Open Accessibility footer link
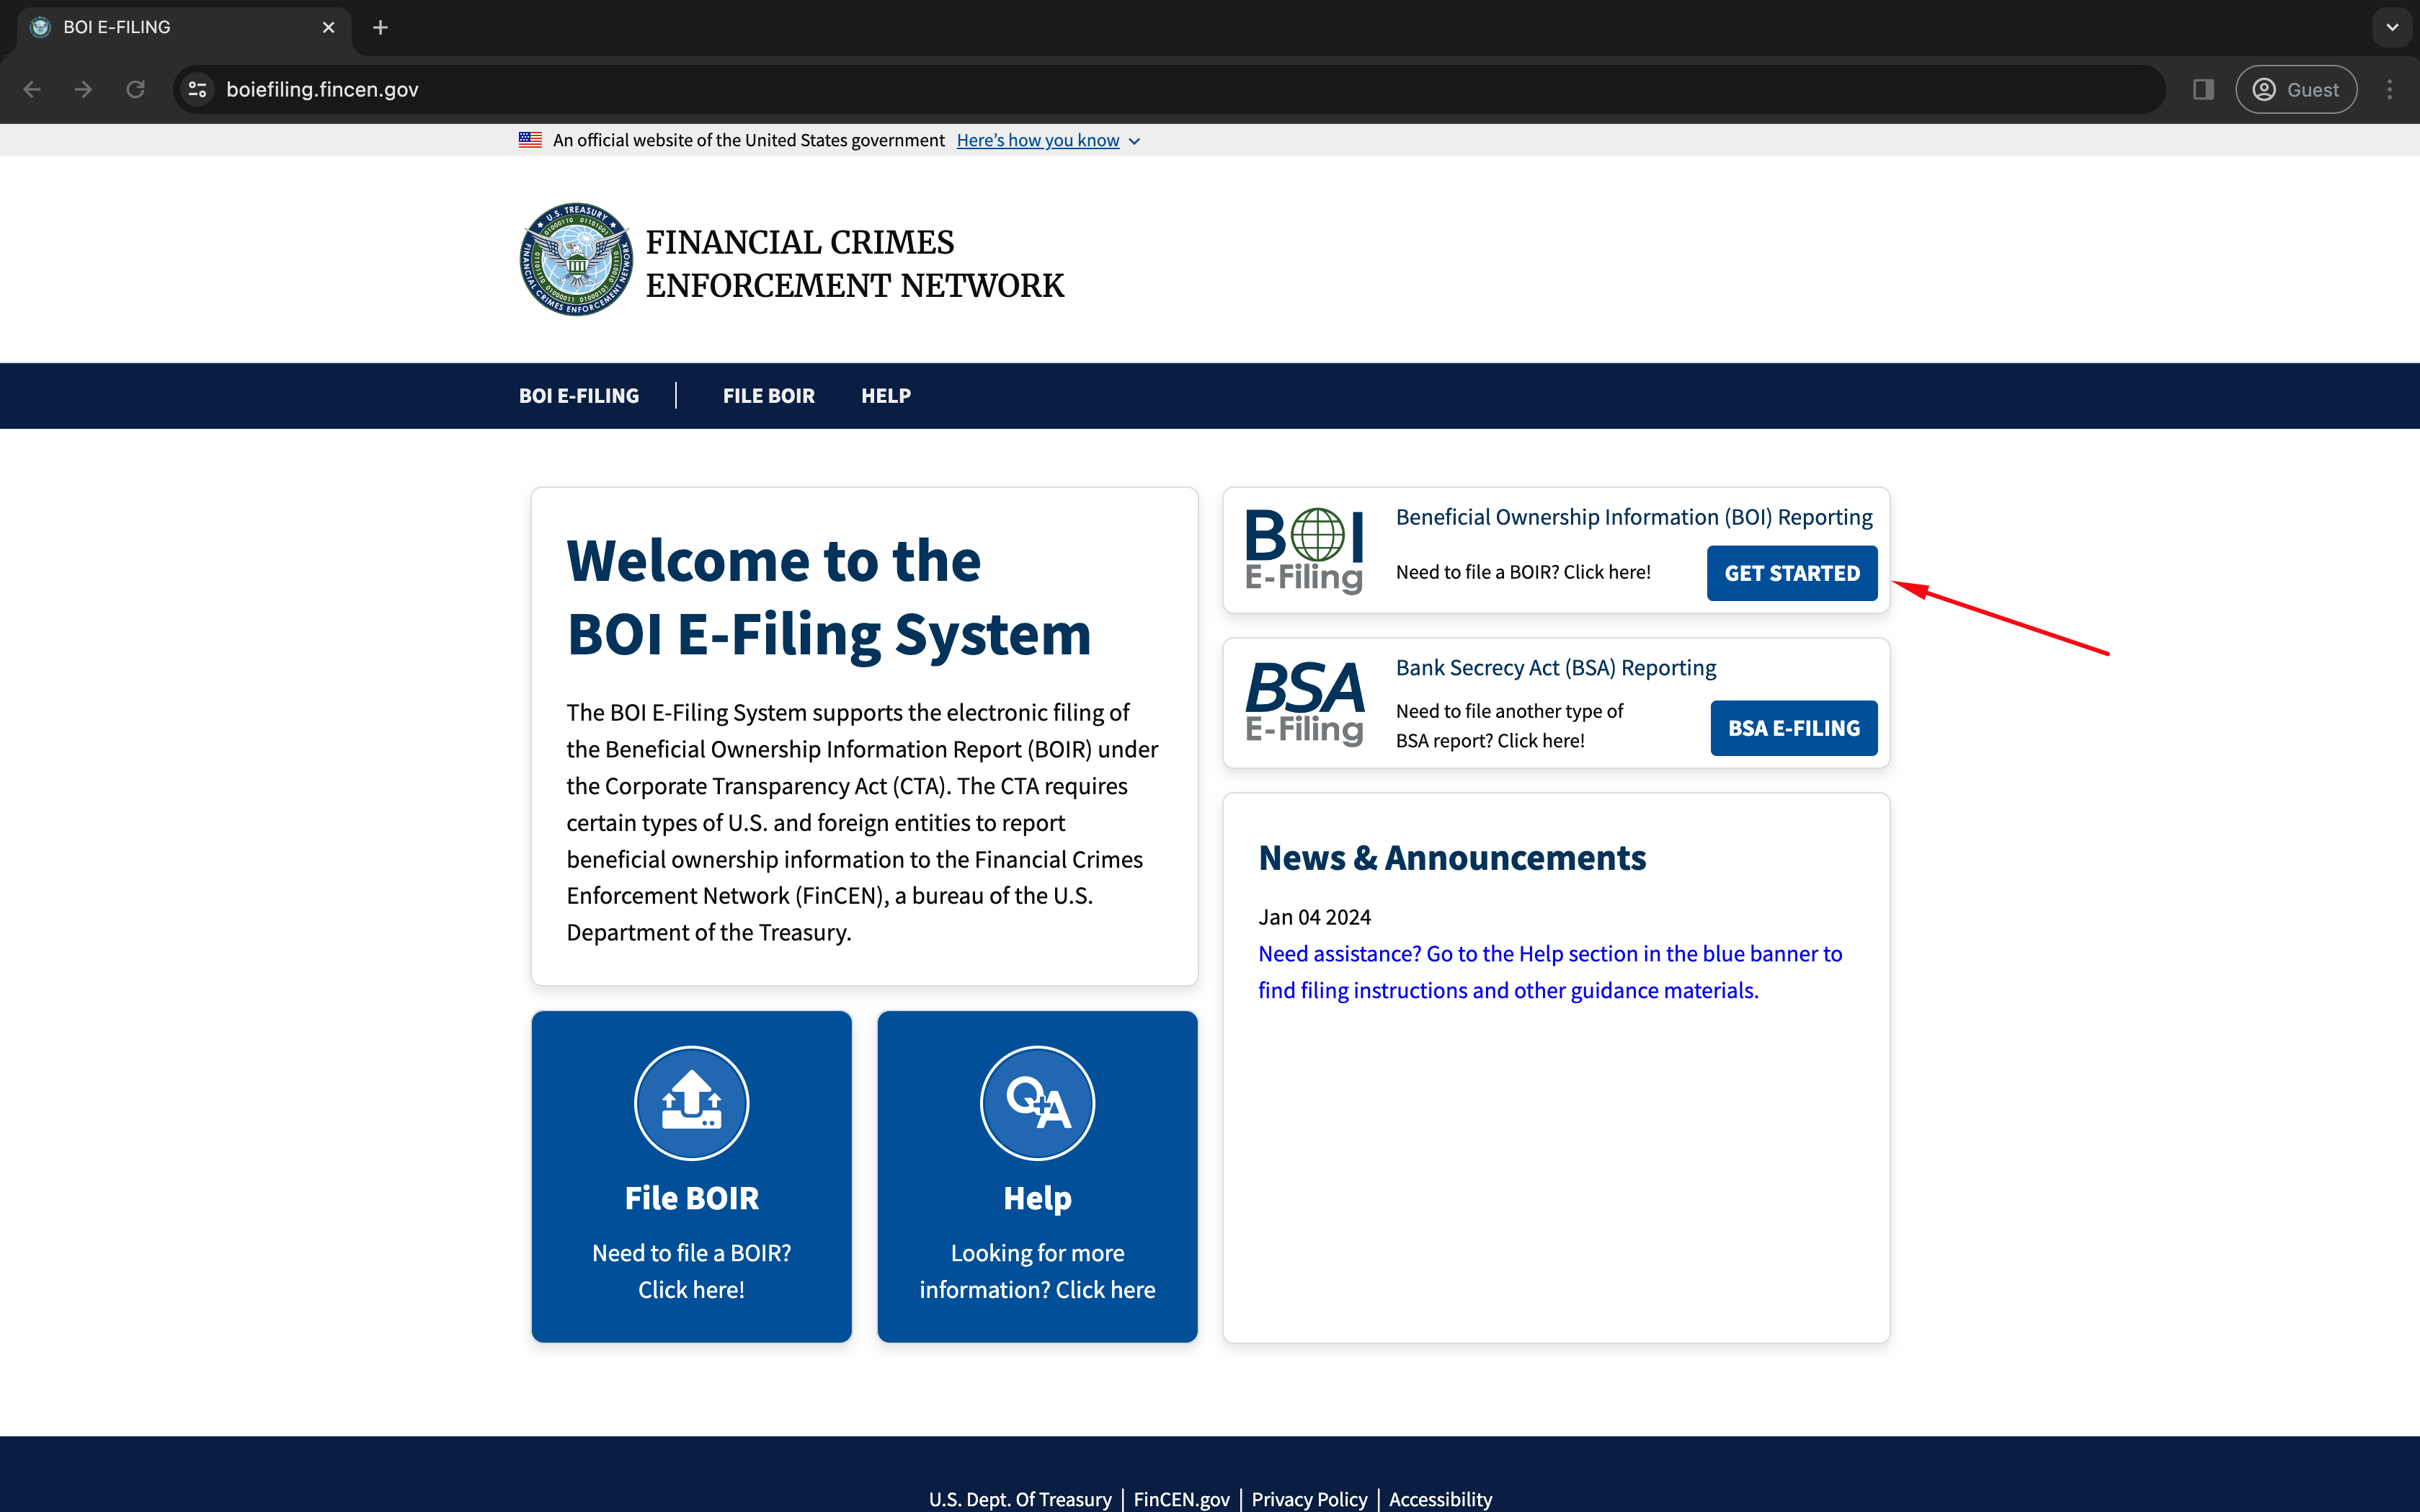The image size is (2420, 1512). (1440, 1499)
